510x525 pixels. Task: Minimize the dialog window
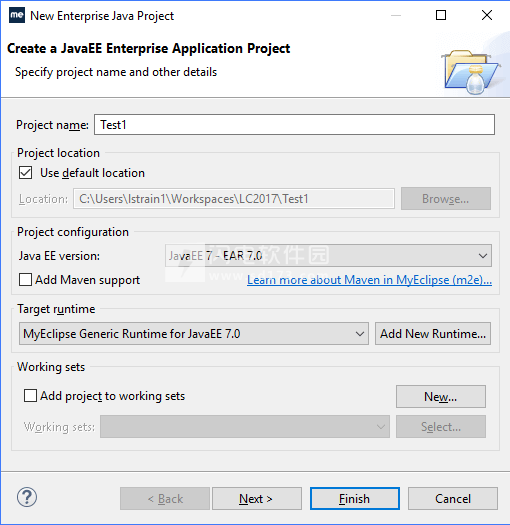click(396, 15)
